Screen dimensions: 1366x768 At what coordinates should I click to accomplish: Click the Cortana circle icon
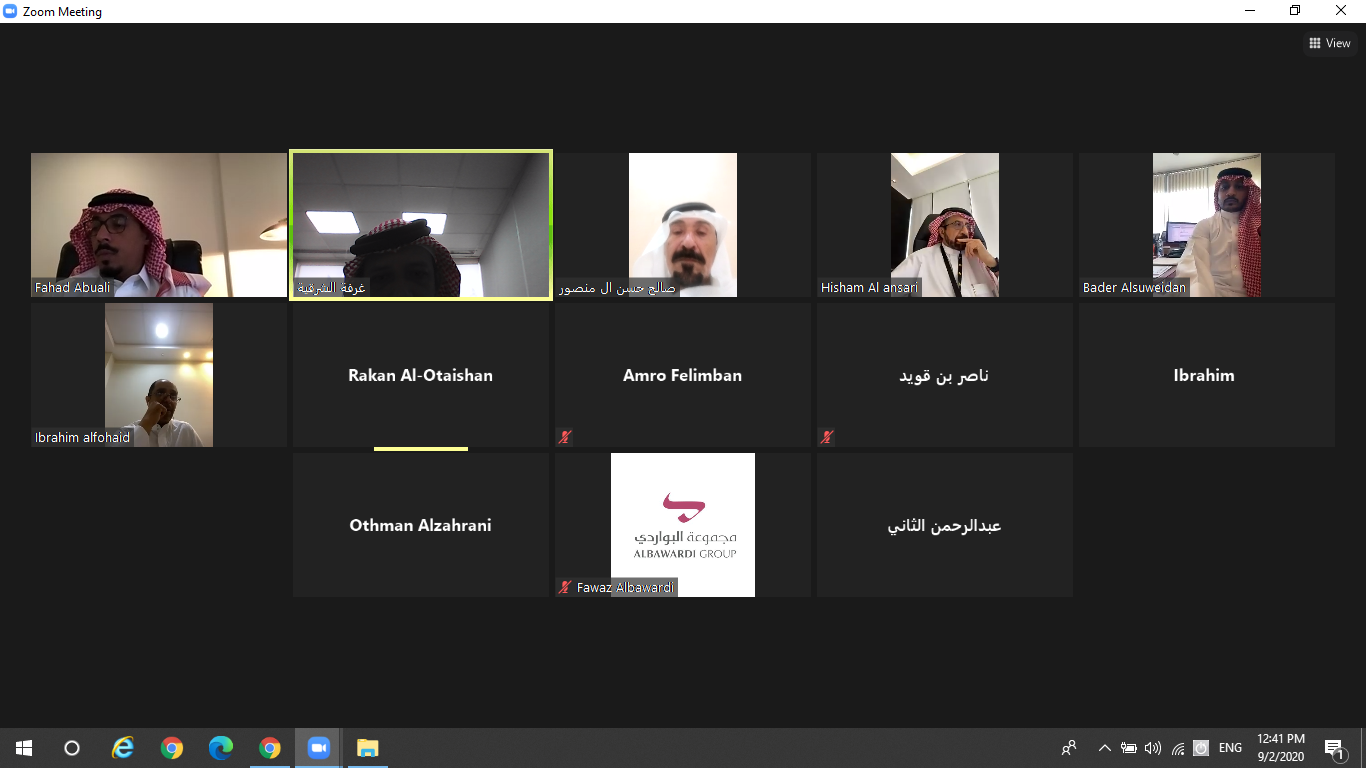pyautogui.click(x=72, y=748)
